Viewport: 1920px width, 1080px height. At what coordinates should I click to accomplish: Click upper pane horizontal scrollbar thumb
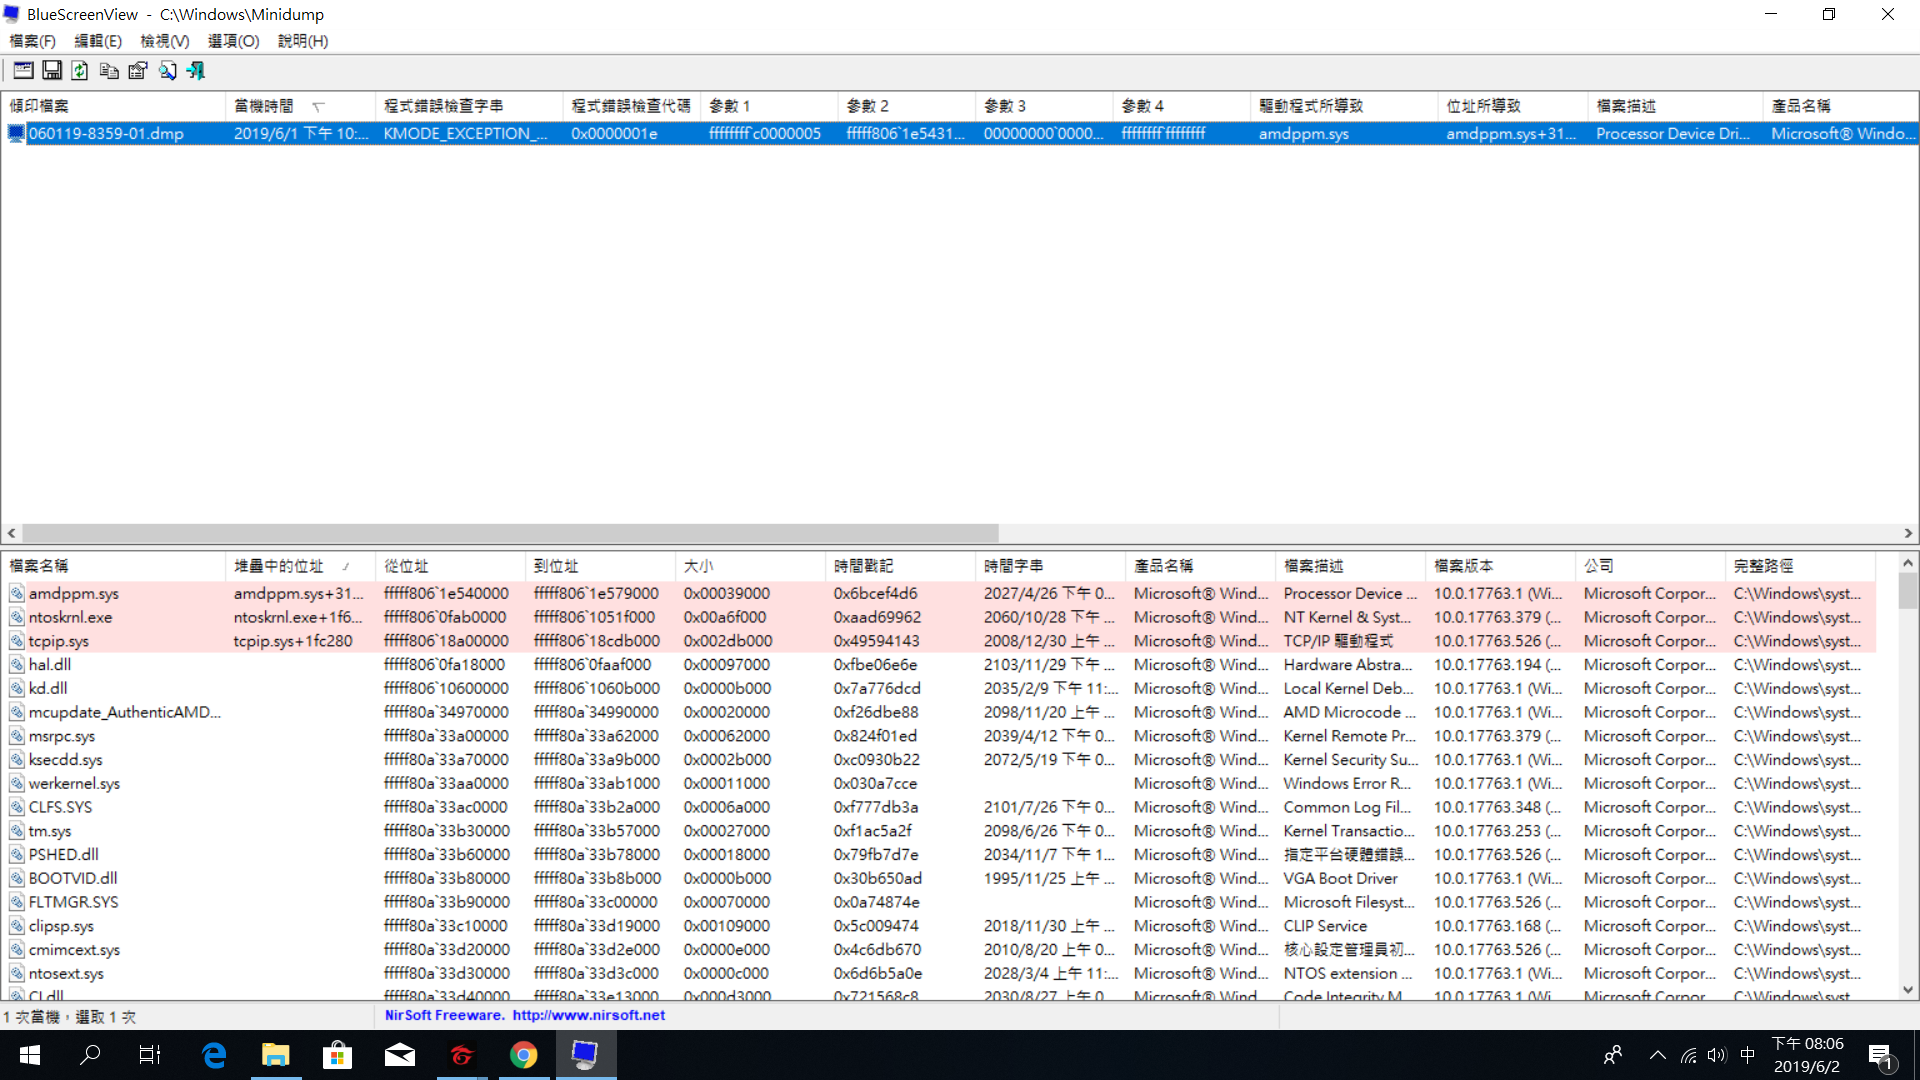(510, 534)
